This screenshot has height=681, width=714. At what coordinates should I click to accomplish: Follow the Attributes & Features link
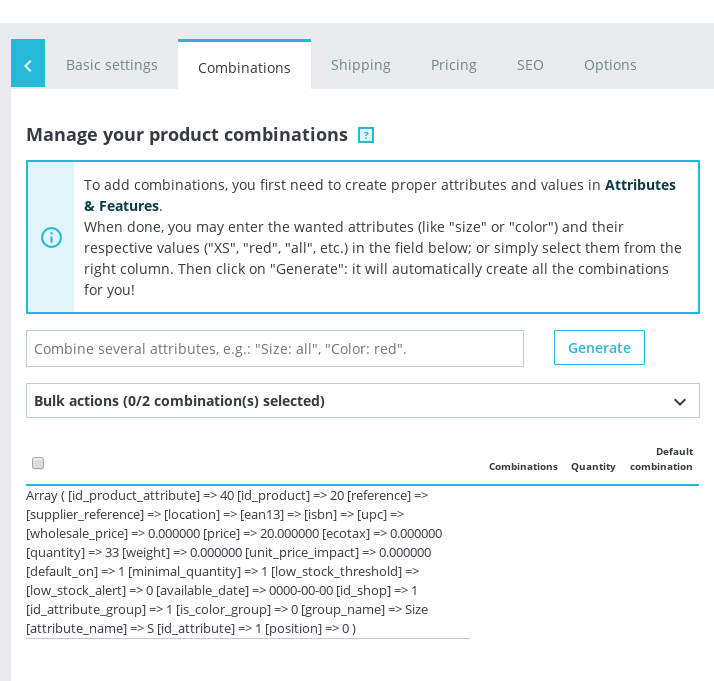[640, 185]
